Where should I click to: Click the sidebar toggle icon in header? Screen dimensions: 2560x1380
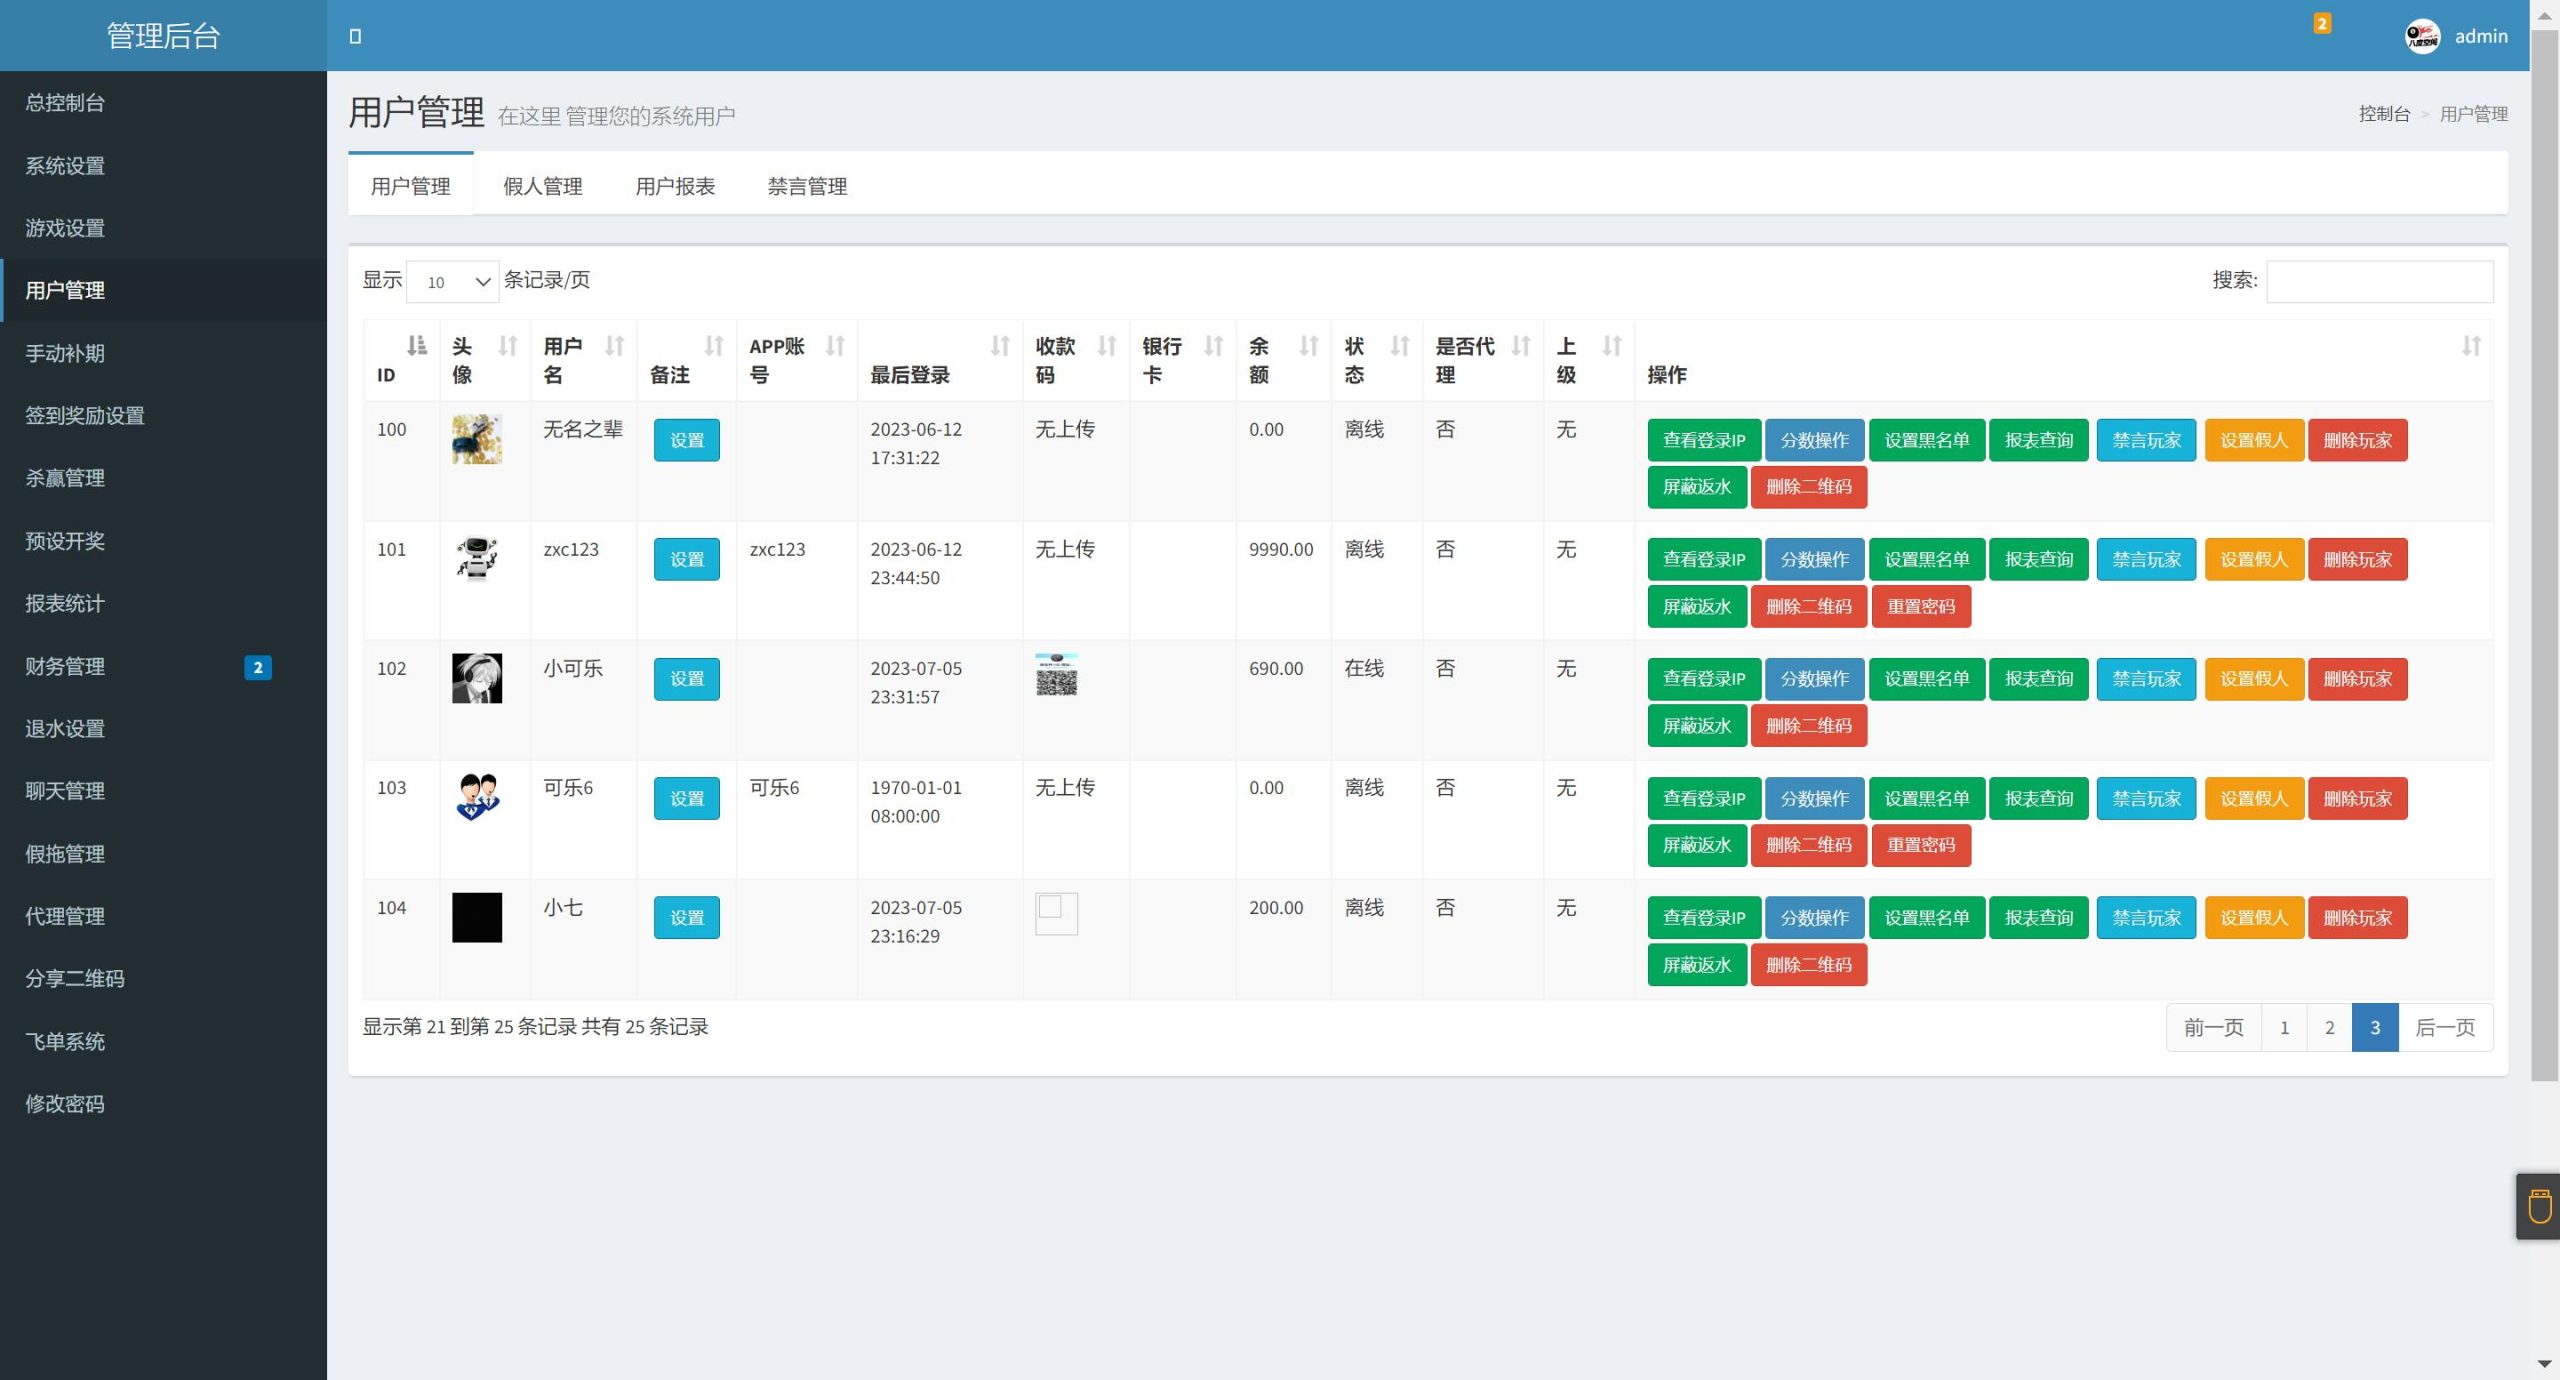pyautogui.click(x=355, y=36)
